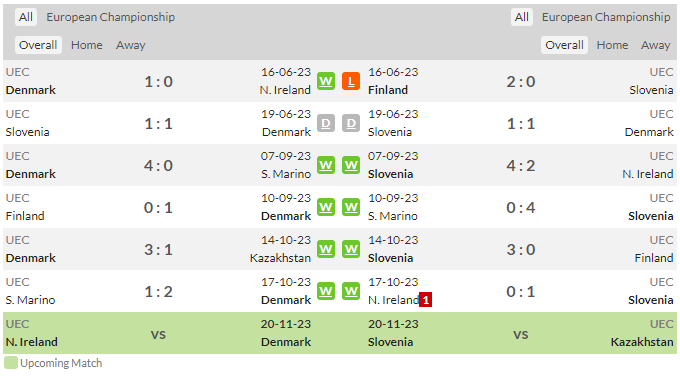The image size is (680, 390).
Task: Click the right grey D draw badge
Action: [351, 123]
